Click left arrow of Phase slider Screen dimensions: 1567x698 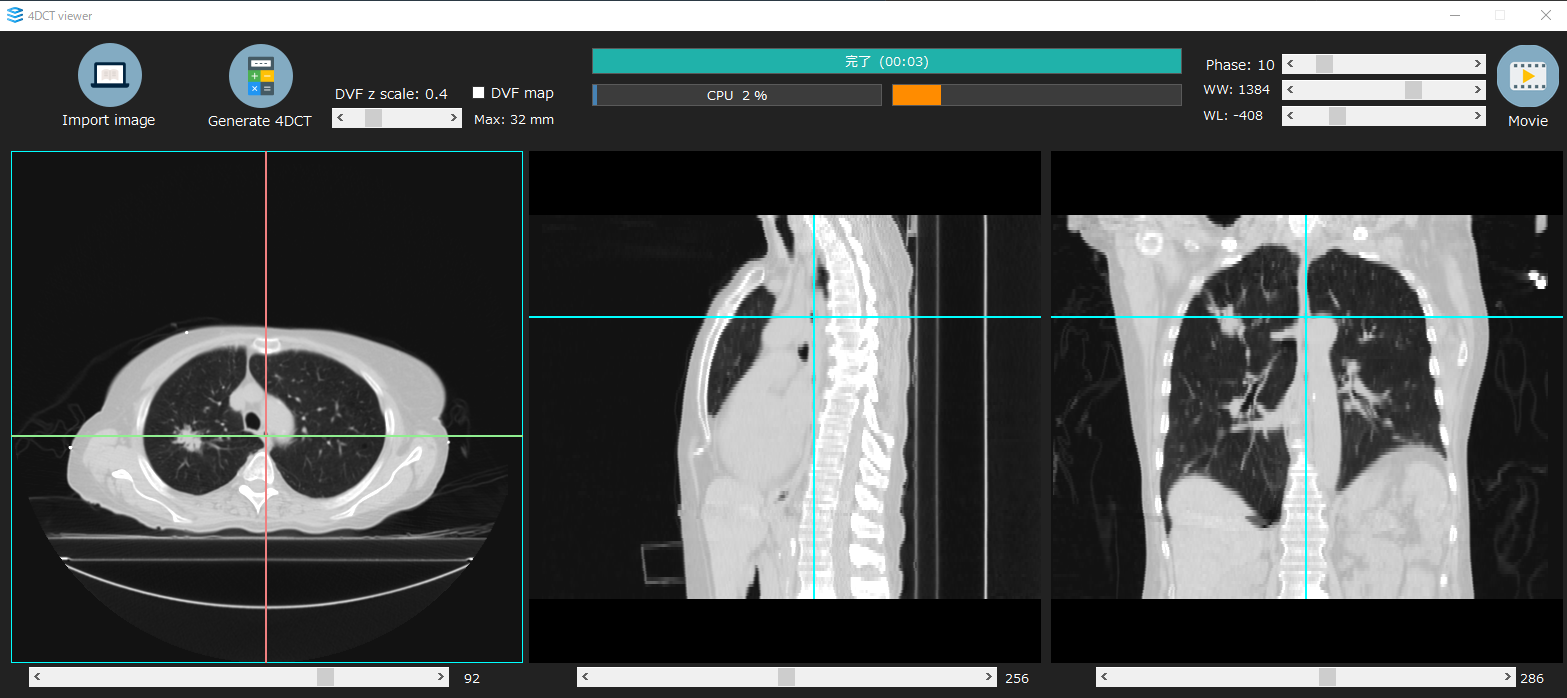click(1290, 64)
